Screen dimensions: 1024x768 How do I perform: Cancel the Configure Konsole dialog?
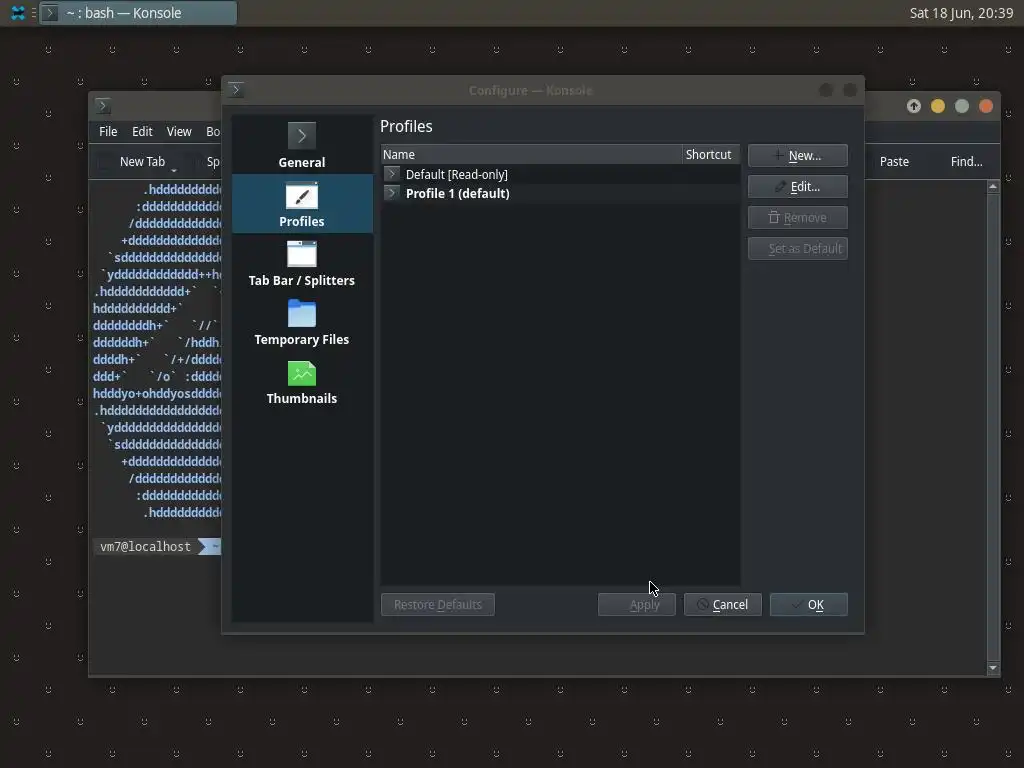point(722,605)
